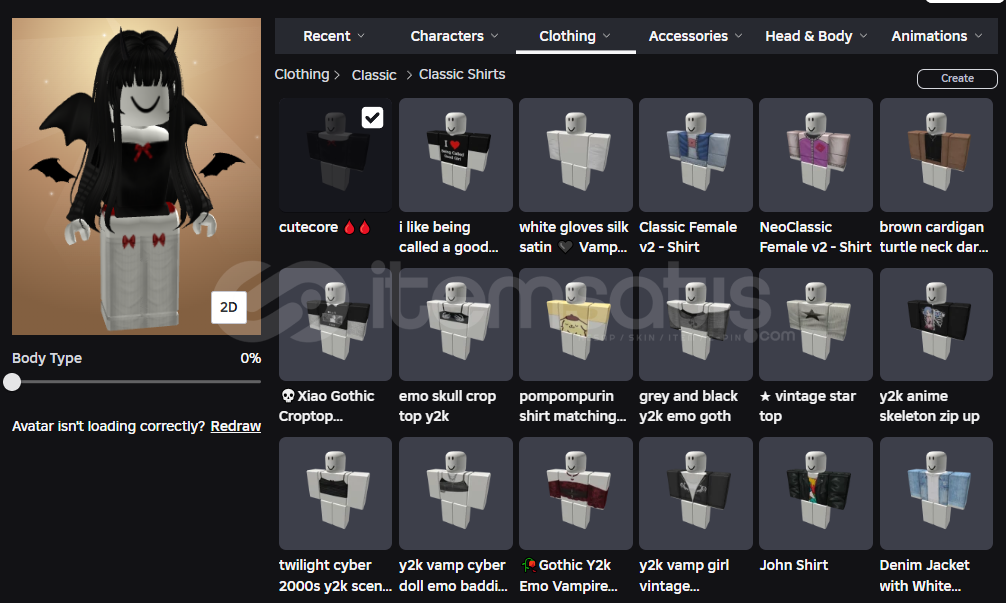
Task: Select the cutecore shirt thumbnail
Action: (335, 155)
